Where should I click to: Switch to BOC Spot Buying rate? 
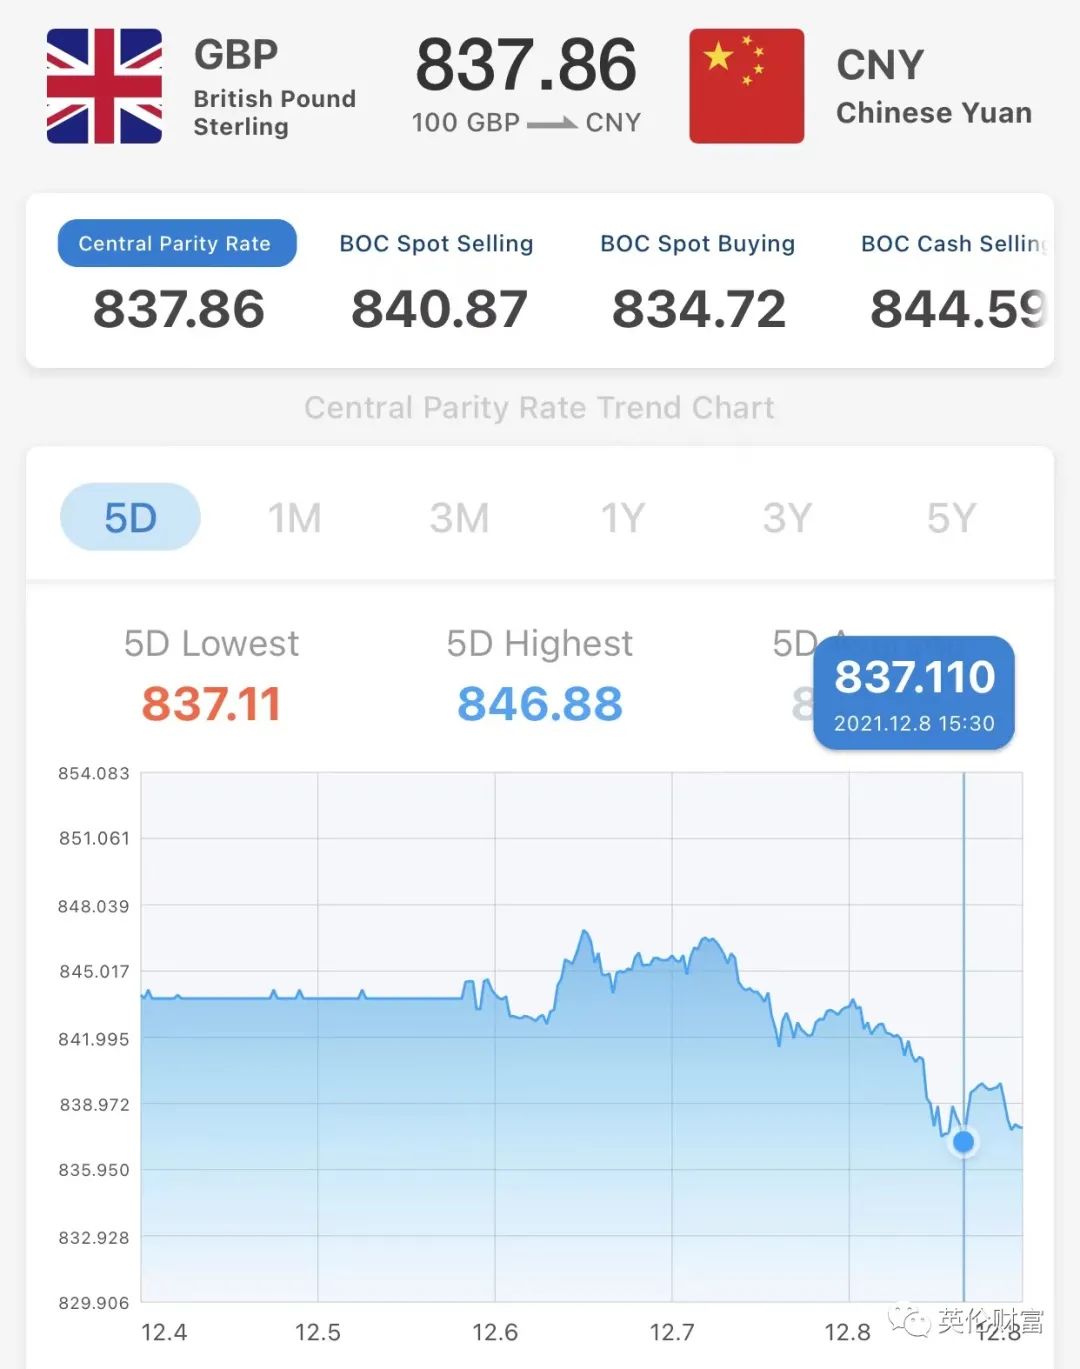click(697, 243)
